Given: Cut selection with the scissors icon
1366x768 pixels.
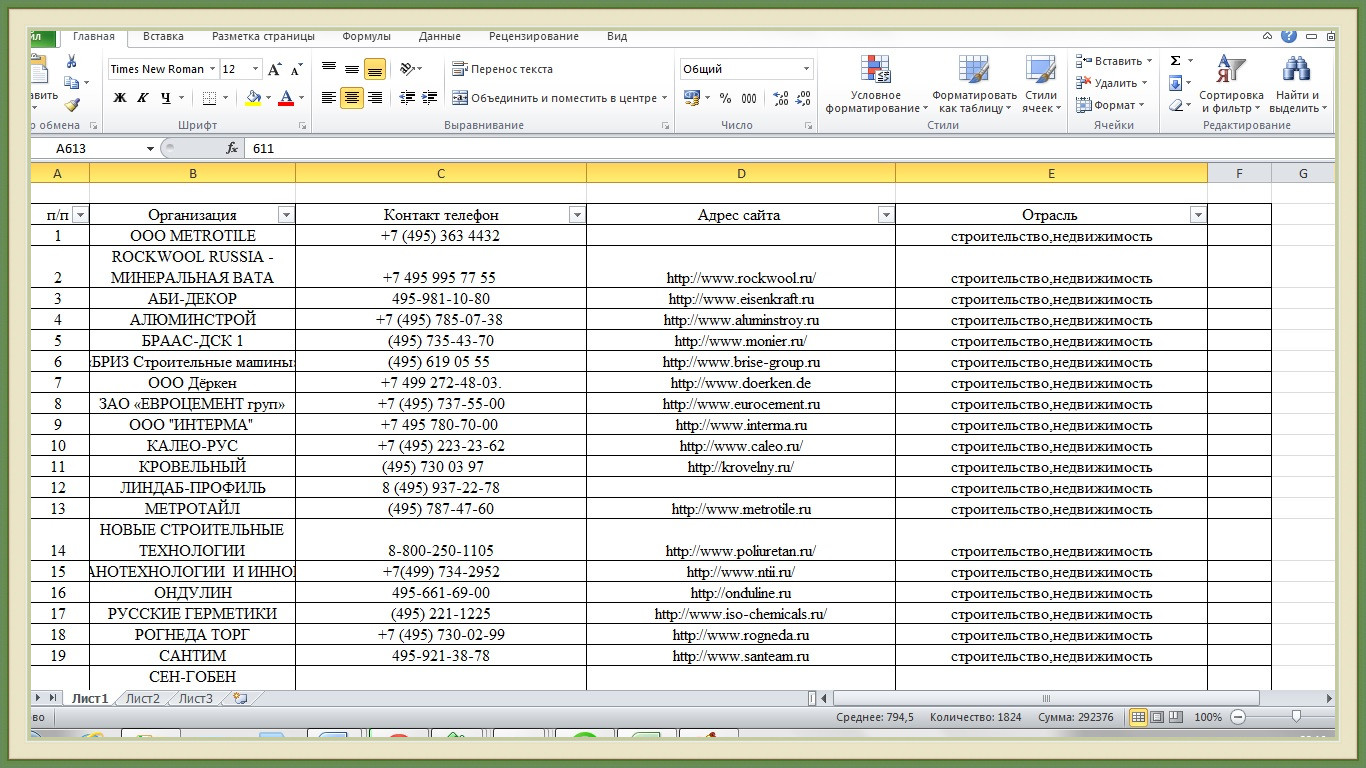Looking at the screenshot, I should point(71,62).
